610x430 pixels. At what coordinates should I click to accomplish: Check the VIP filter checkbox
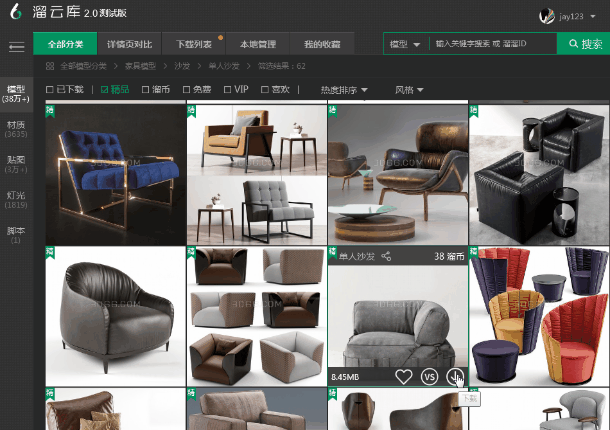228,91
